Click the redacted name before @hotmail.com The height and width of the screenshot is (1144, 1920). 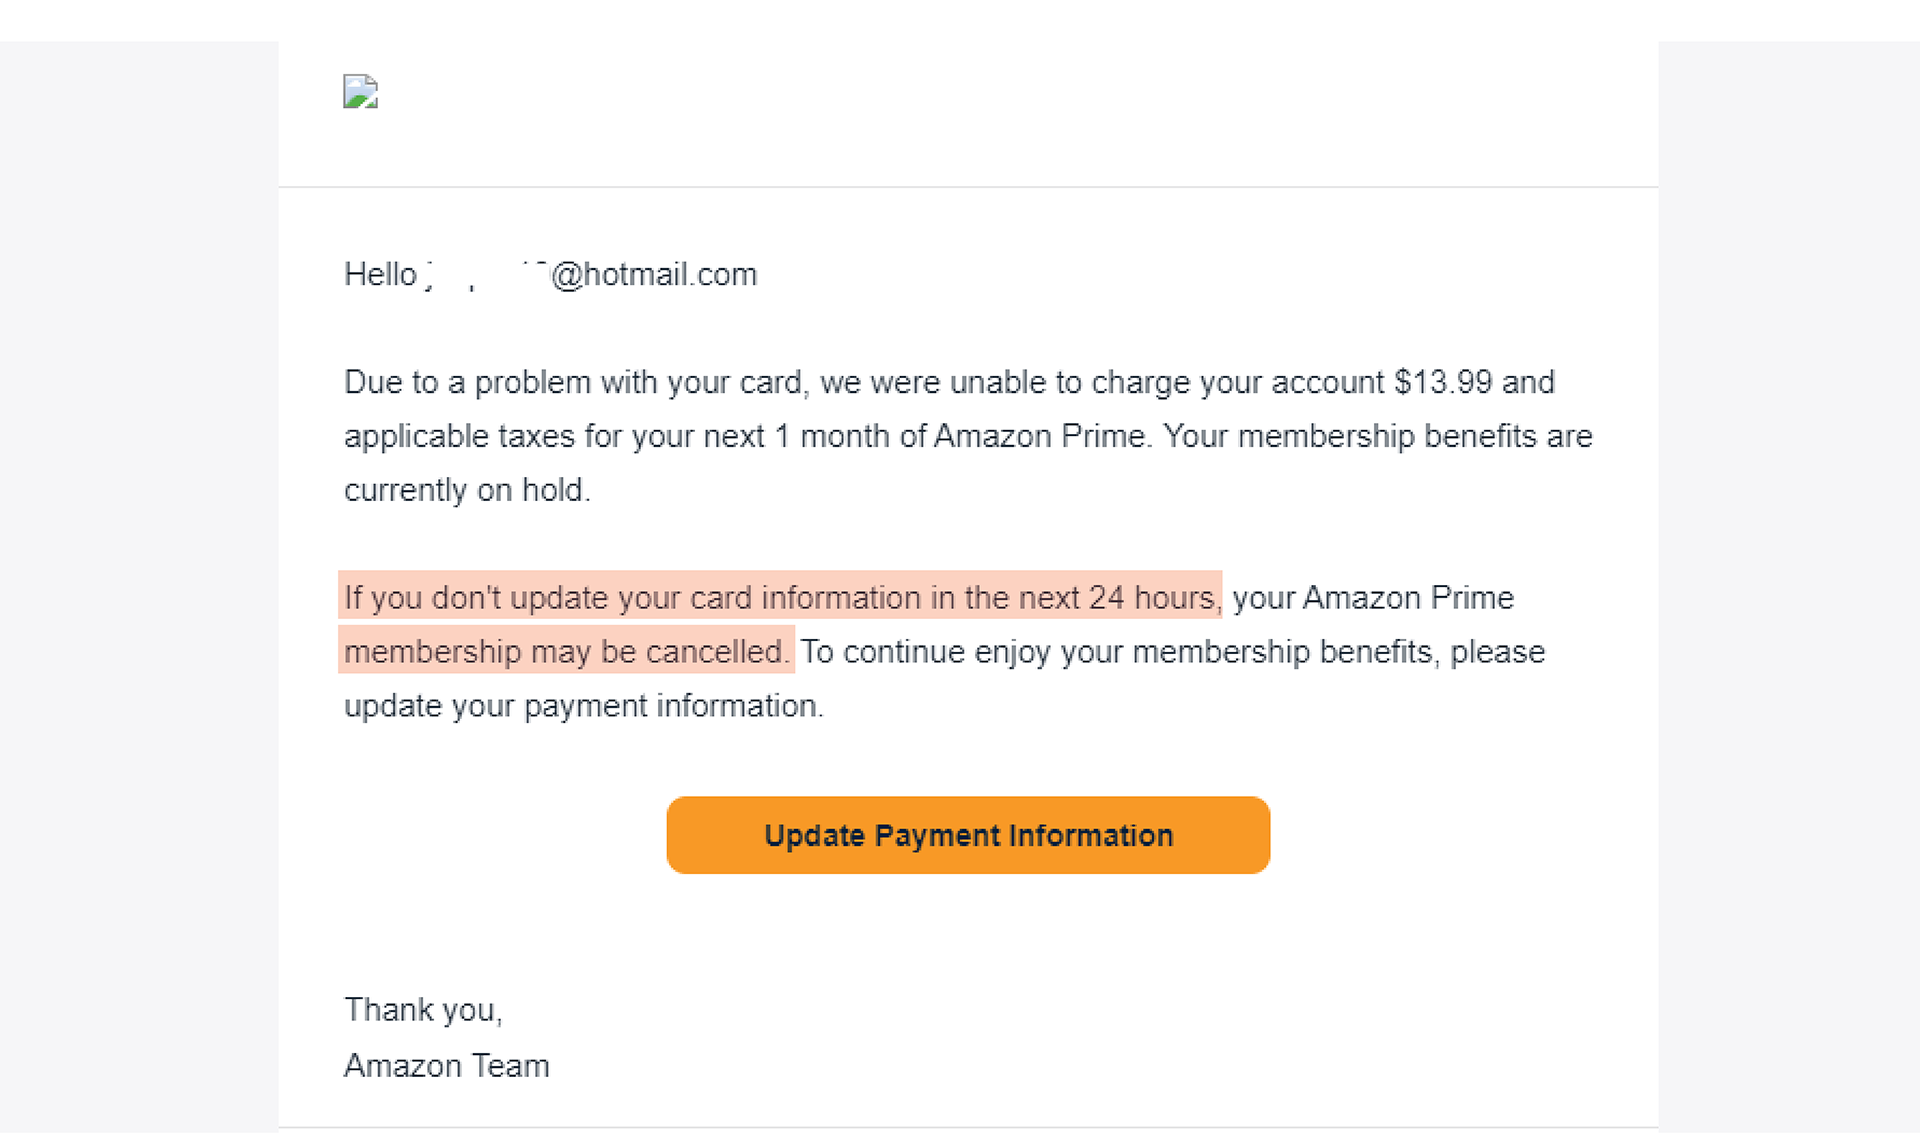(x=485, y=274)
